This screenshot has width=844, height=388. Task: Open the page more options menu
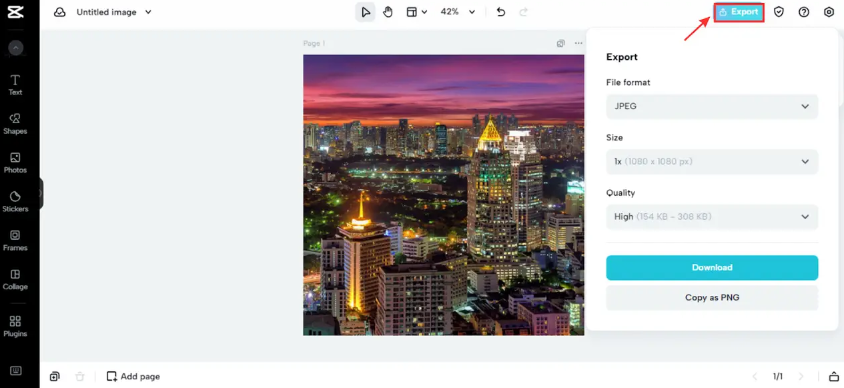[x=578, y=43]
